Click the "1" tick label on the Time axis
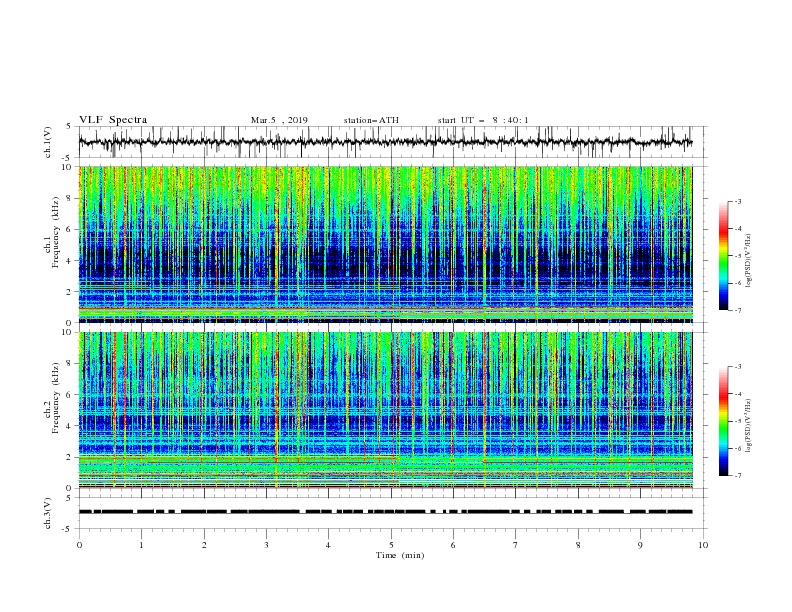 [x=141, y=545]
